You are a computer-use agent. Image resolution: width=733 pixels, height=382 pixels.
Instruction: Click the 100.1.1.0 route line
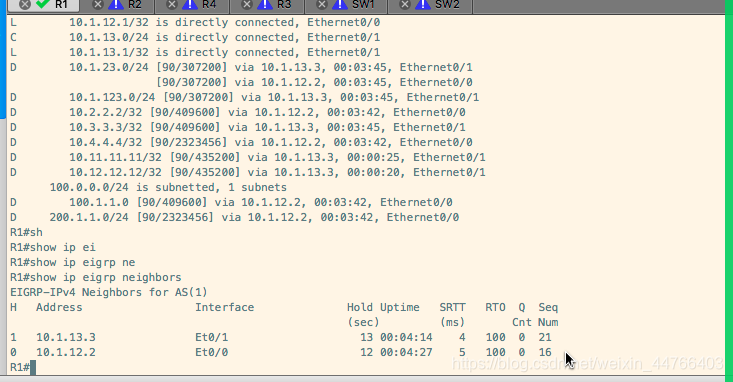pyautogui.click(x=231, y=202)
